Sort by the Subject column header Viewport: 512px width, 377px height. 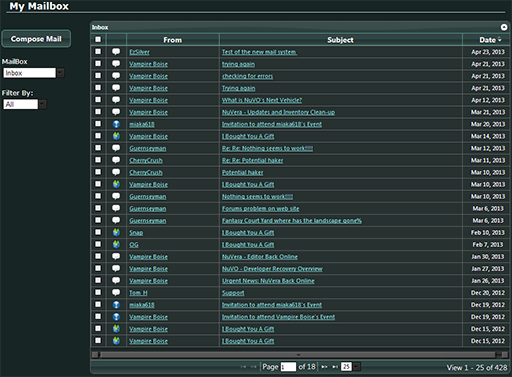(340, 40)
